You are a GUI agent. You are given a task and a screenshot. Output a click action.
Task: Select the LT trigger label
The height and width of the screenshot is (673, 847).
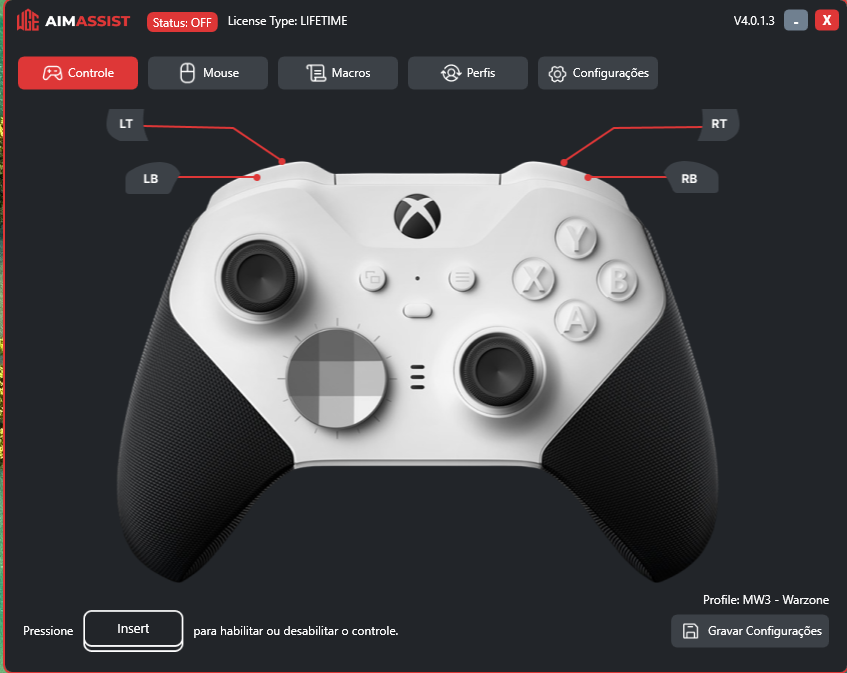click(x=127, y=124)
